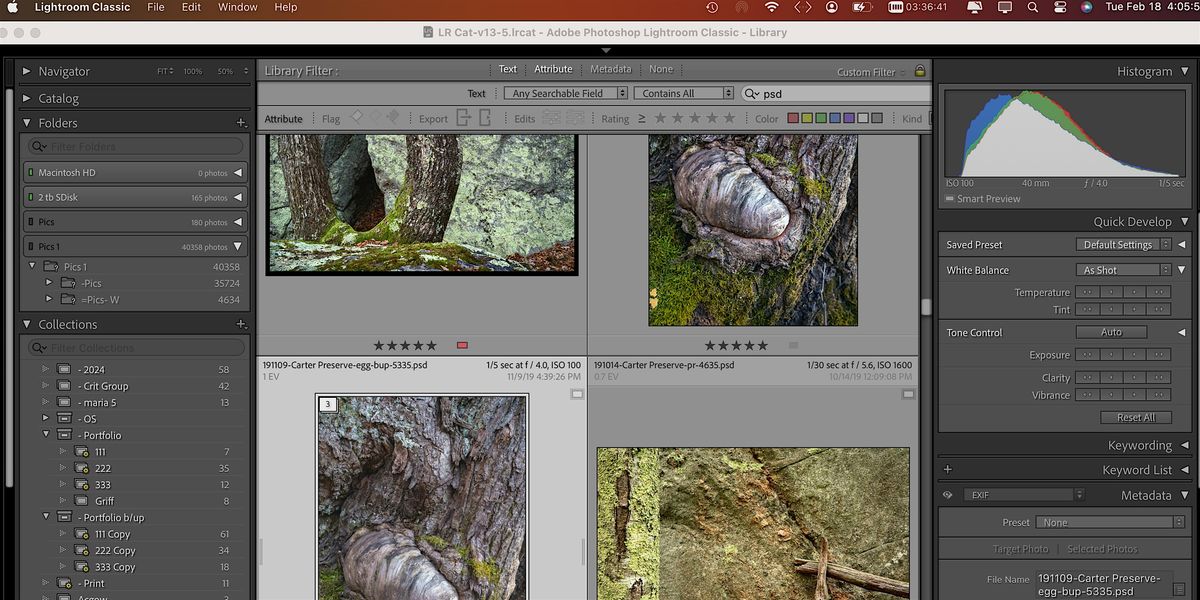This screenshot has height=600, width=1200.
Task: Click the plus icon in Folders panel
Action: [x=241, y=123]
